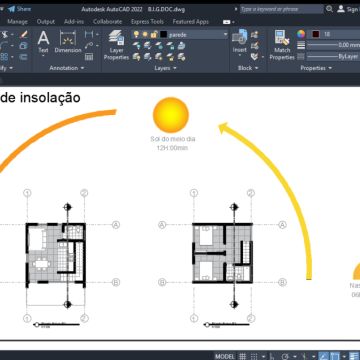Open the Collaborate ribbon tab
This screenshot has width=360, height=360.
pos(108,22)
